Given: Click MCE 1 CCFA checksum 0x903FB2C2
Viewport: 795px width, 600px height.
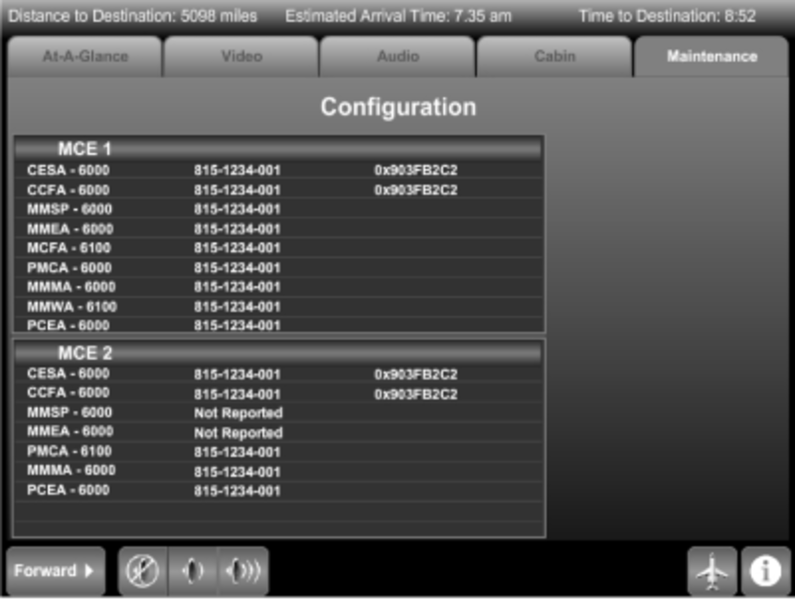Looking at the screenshot, I should point(416,190).
